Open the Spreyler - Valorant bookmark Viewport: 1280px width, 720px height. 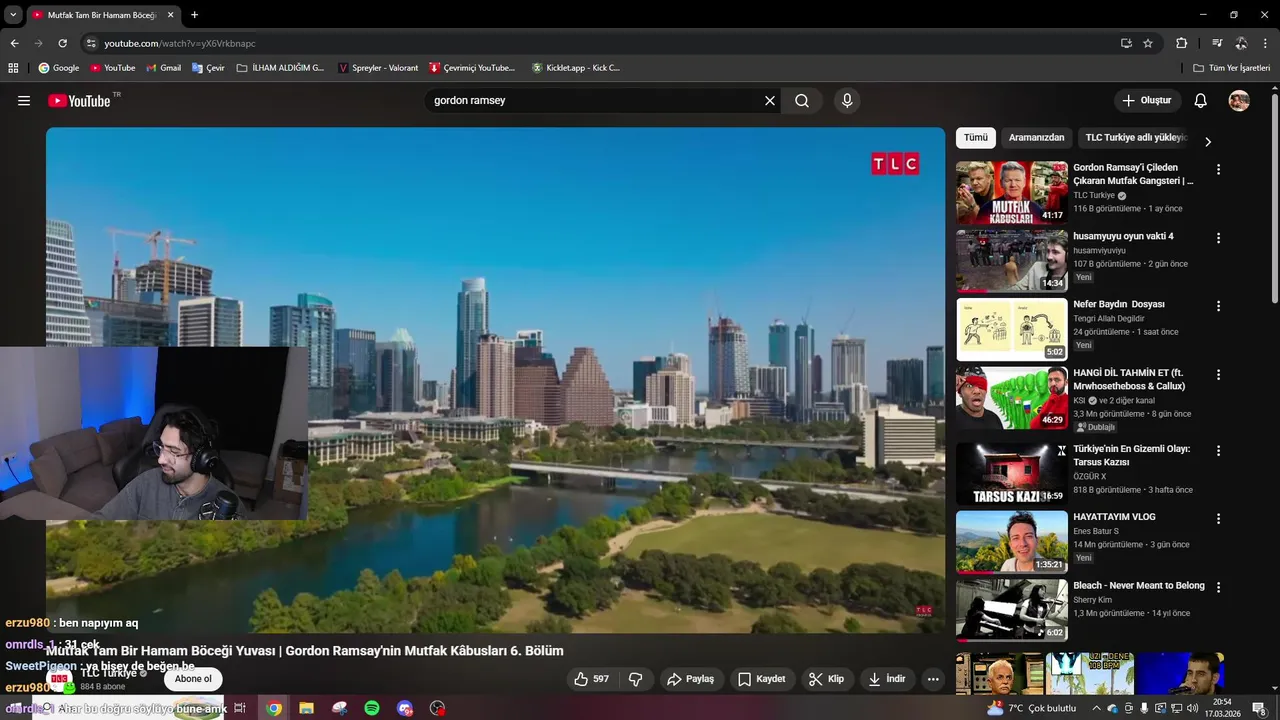378,68
